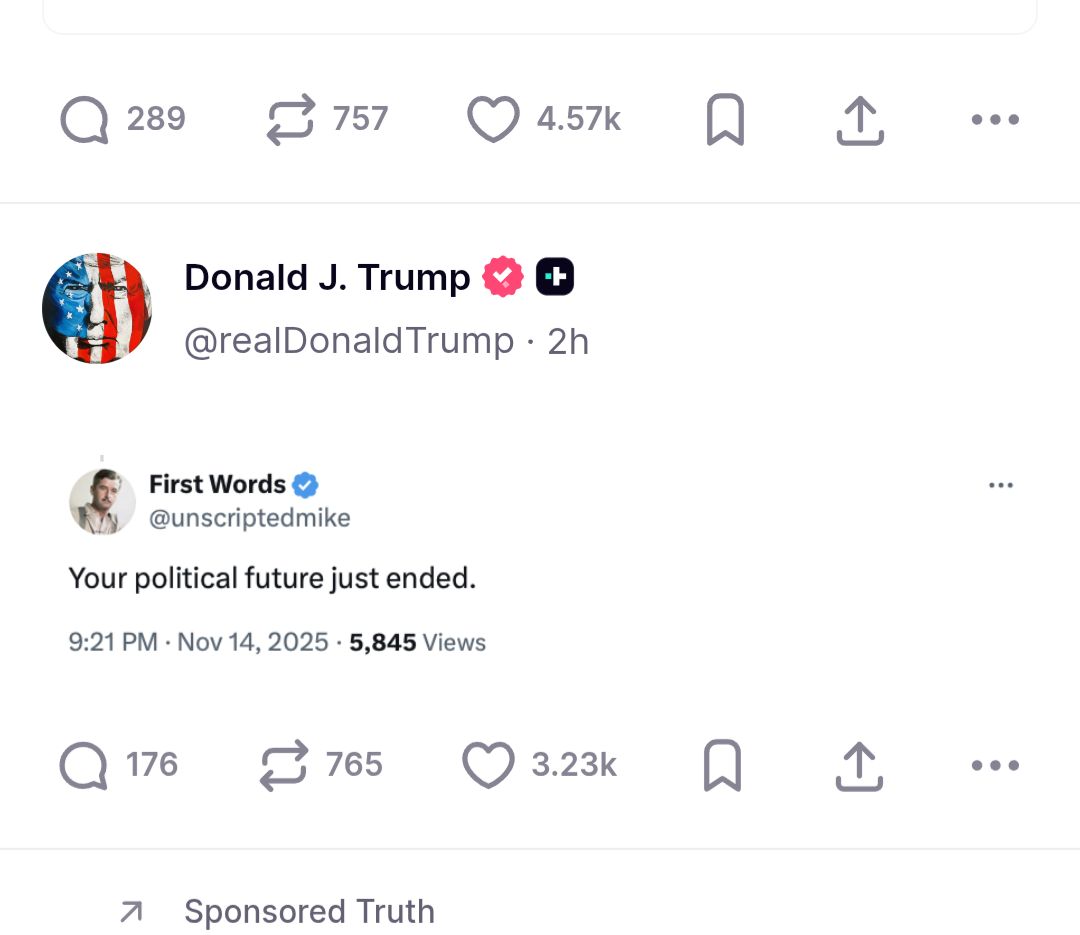Bookmark the top post
Viewport: 1080px width, 935px height.
coord(725,120)
